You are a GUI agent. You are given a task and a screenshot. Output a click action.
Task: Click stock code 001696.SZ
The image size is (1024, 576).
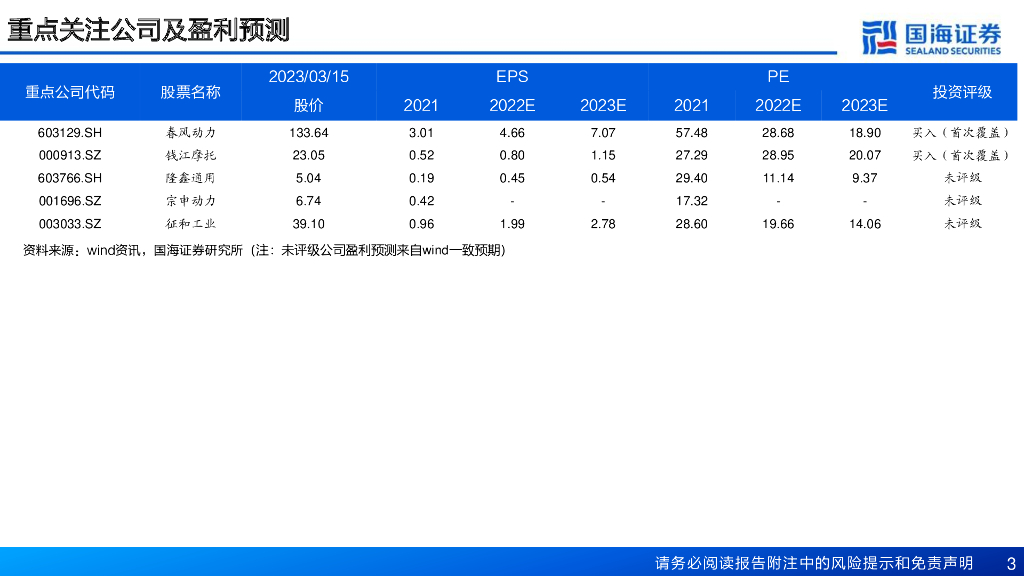tap(70, 201)
